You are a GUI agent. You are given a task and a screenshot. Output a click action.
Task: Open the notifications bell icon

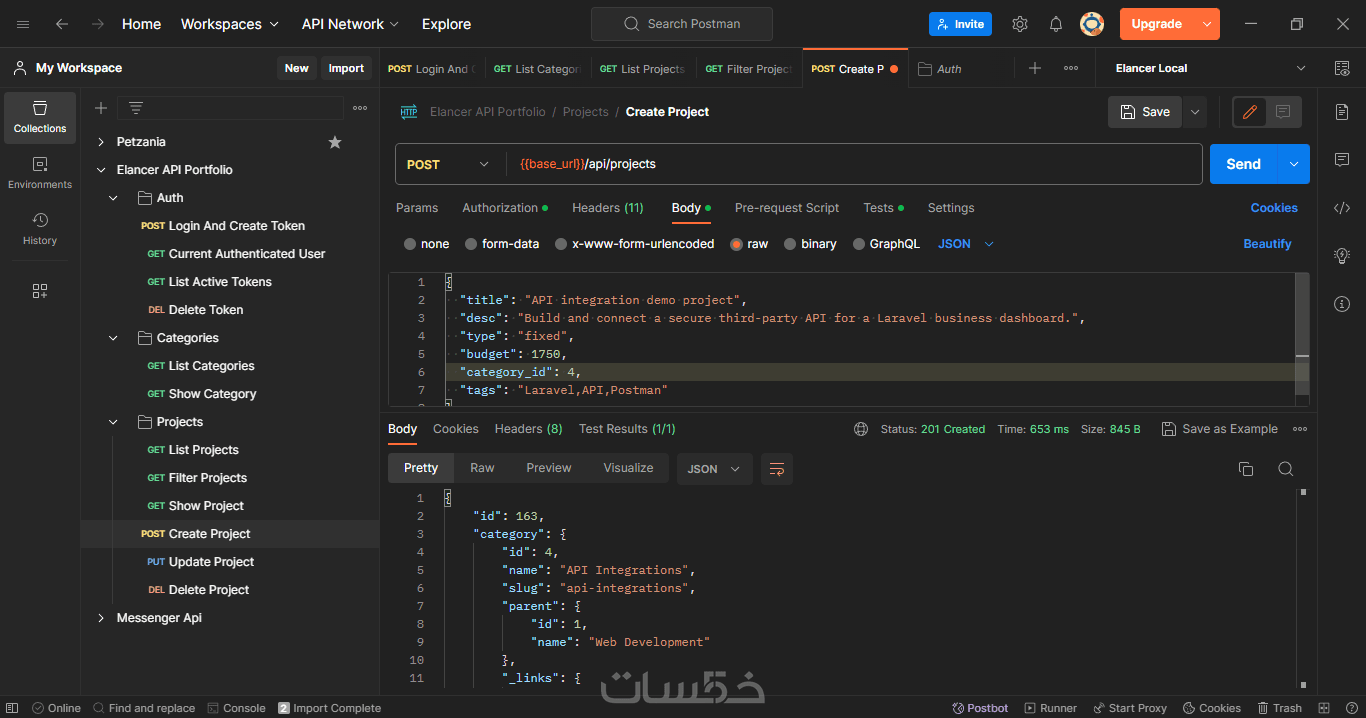click(x=1056, y=24)
